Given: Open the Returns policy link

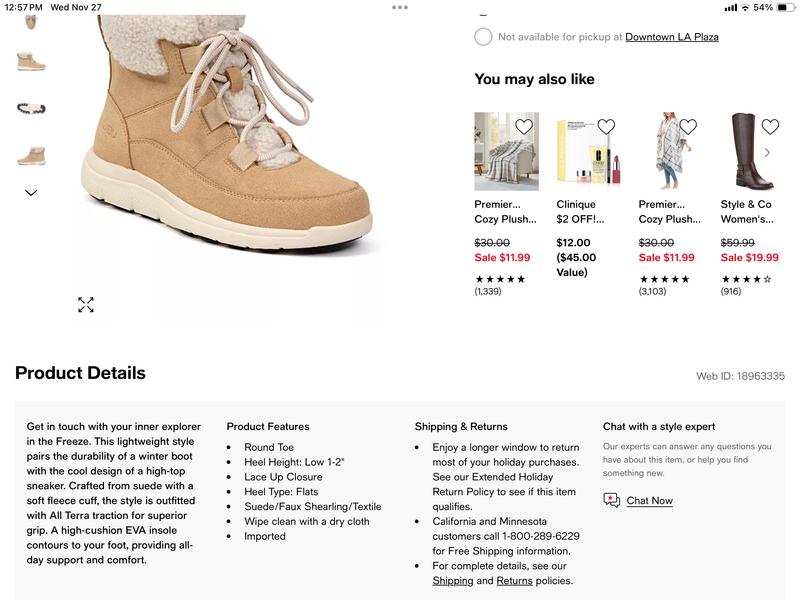Looking at the screenshot, I should [x=514, y=580].
